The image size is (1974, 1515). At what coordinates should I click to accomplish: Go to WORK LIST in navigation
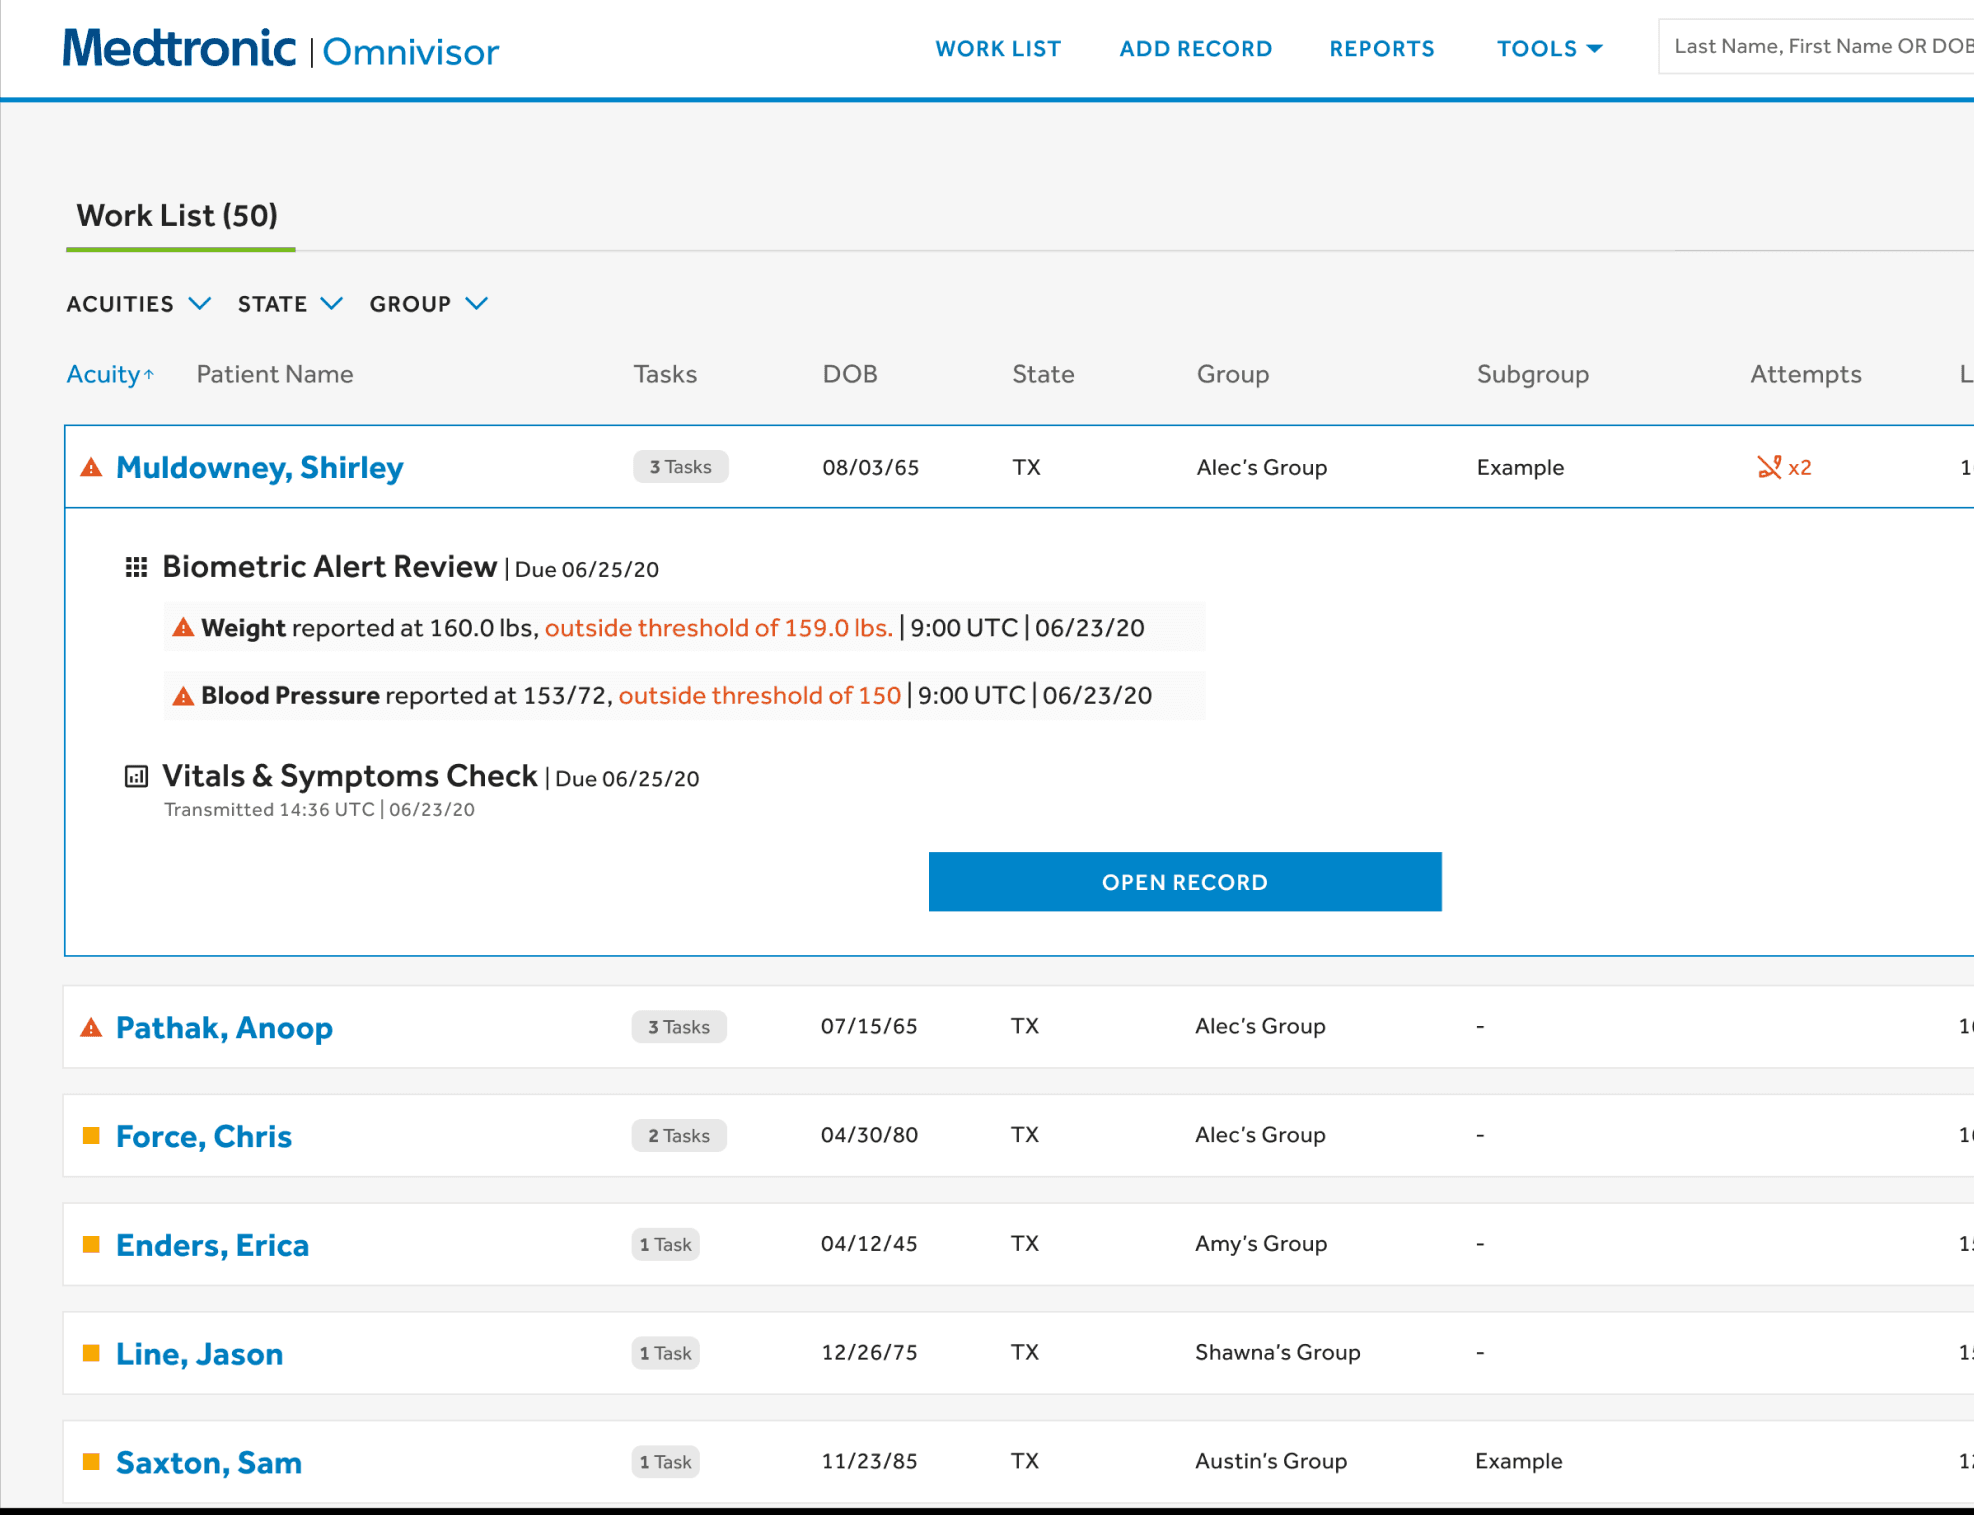[x=998, y=48]
